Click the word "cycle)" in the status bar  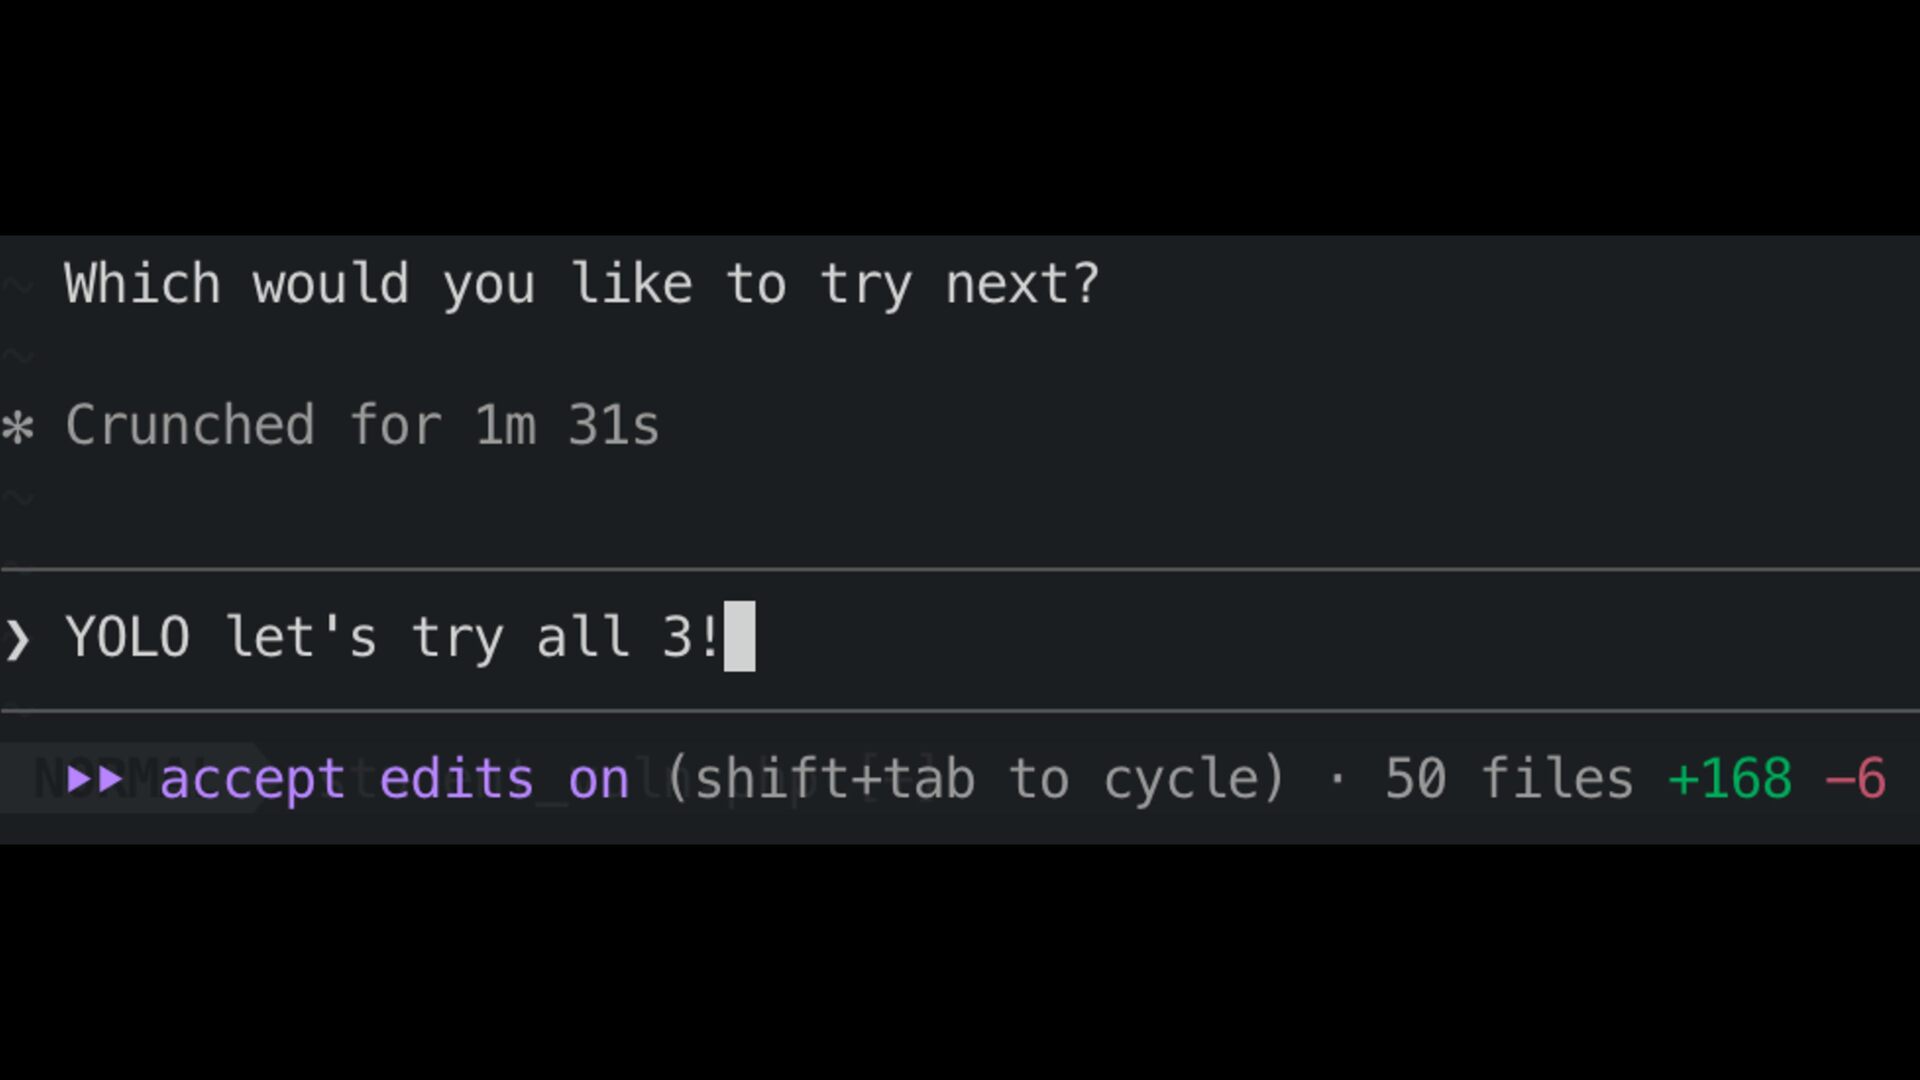pyautogui.click(x=1194, y=779)
